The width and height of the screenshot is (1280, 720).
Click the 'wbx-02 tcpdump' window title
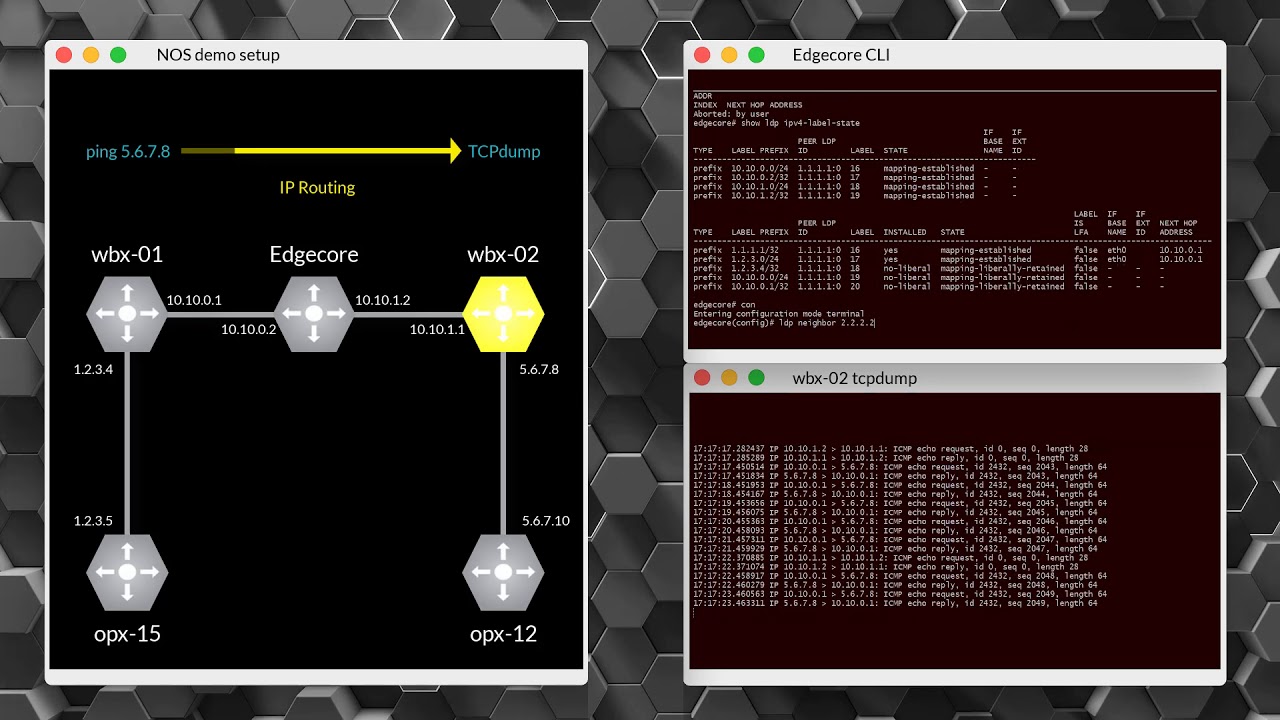tap(854, 378)
